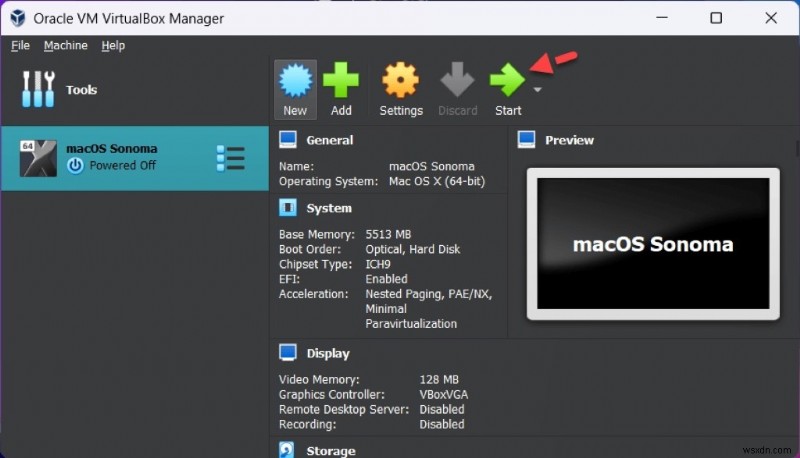Click the Preview section monitor icon
Viewport: 800px width, 458px height.
(527, 140)
